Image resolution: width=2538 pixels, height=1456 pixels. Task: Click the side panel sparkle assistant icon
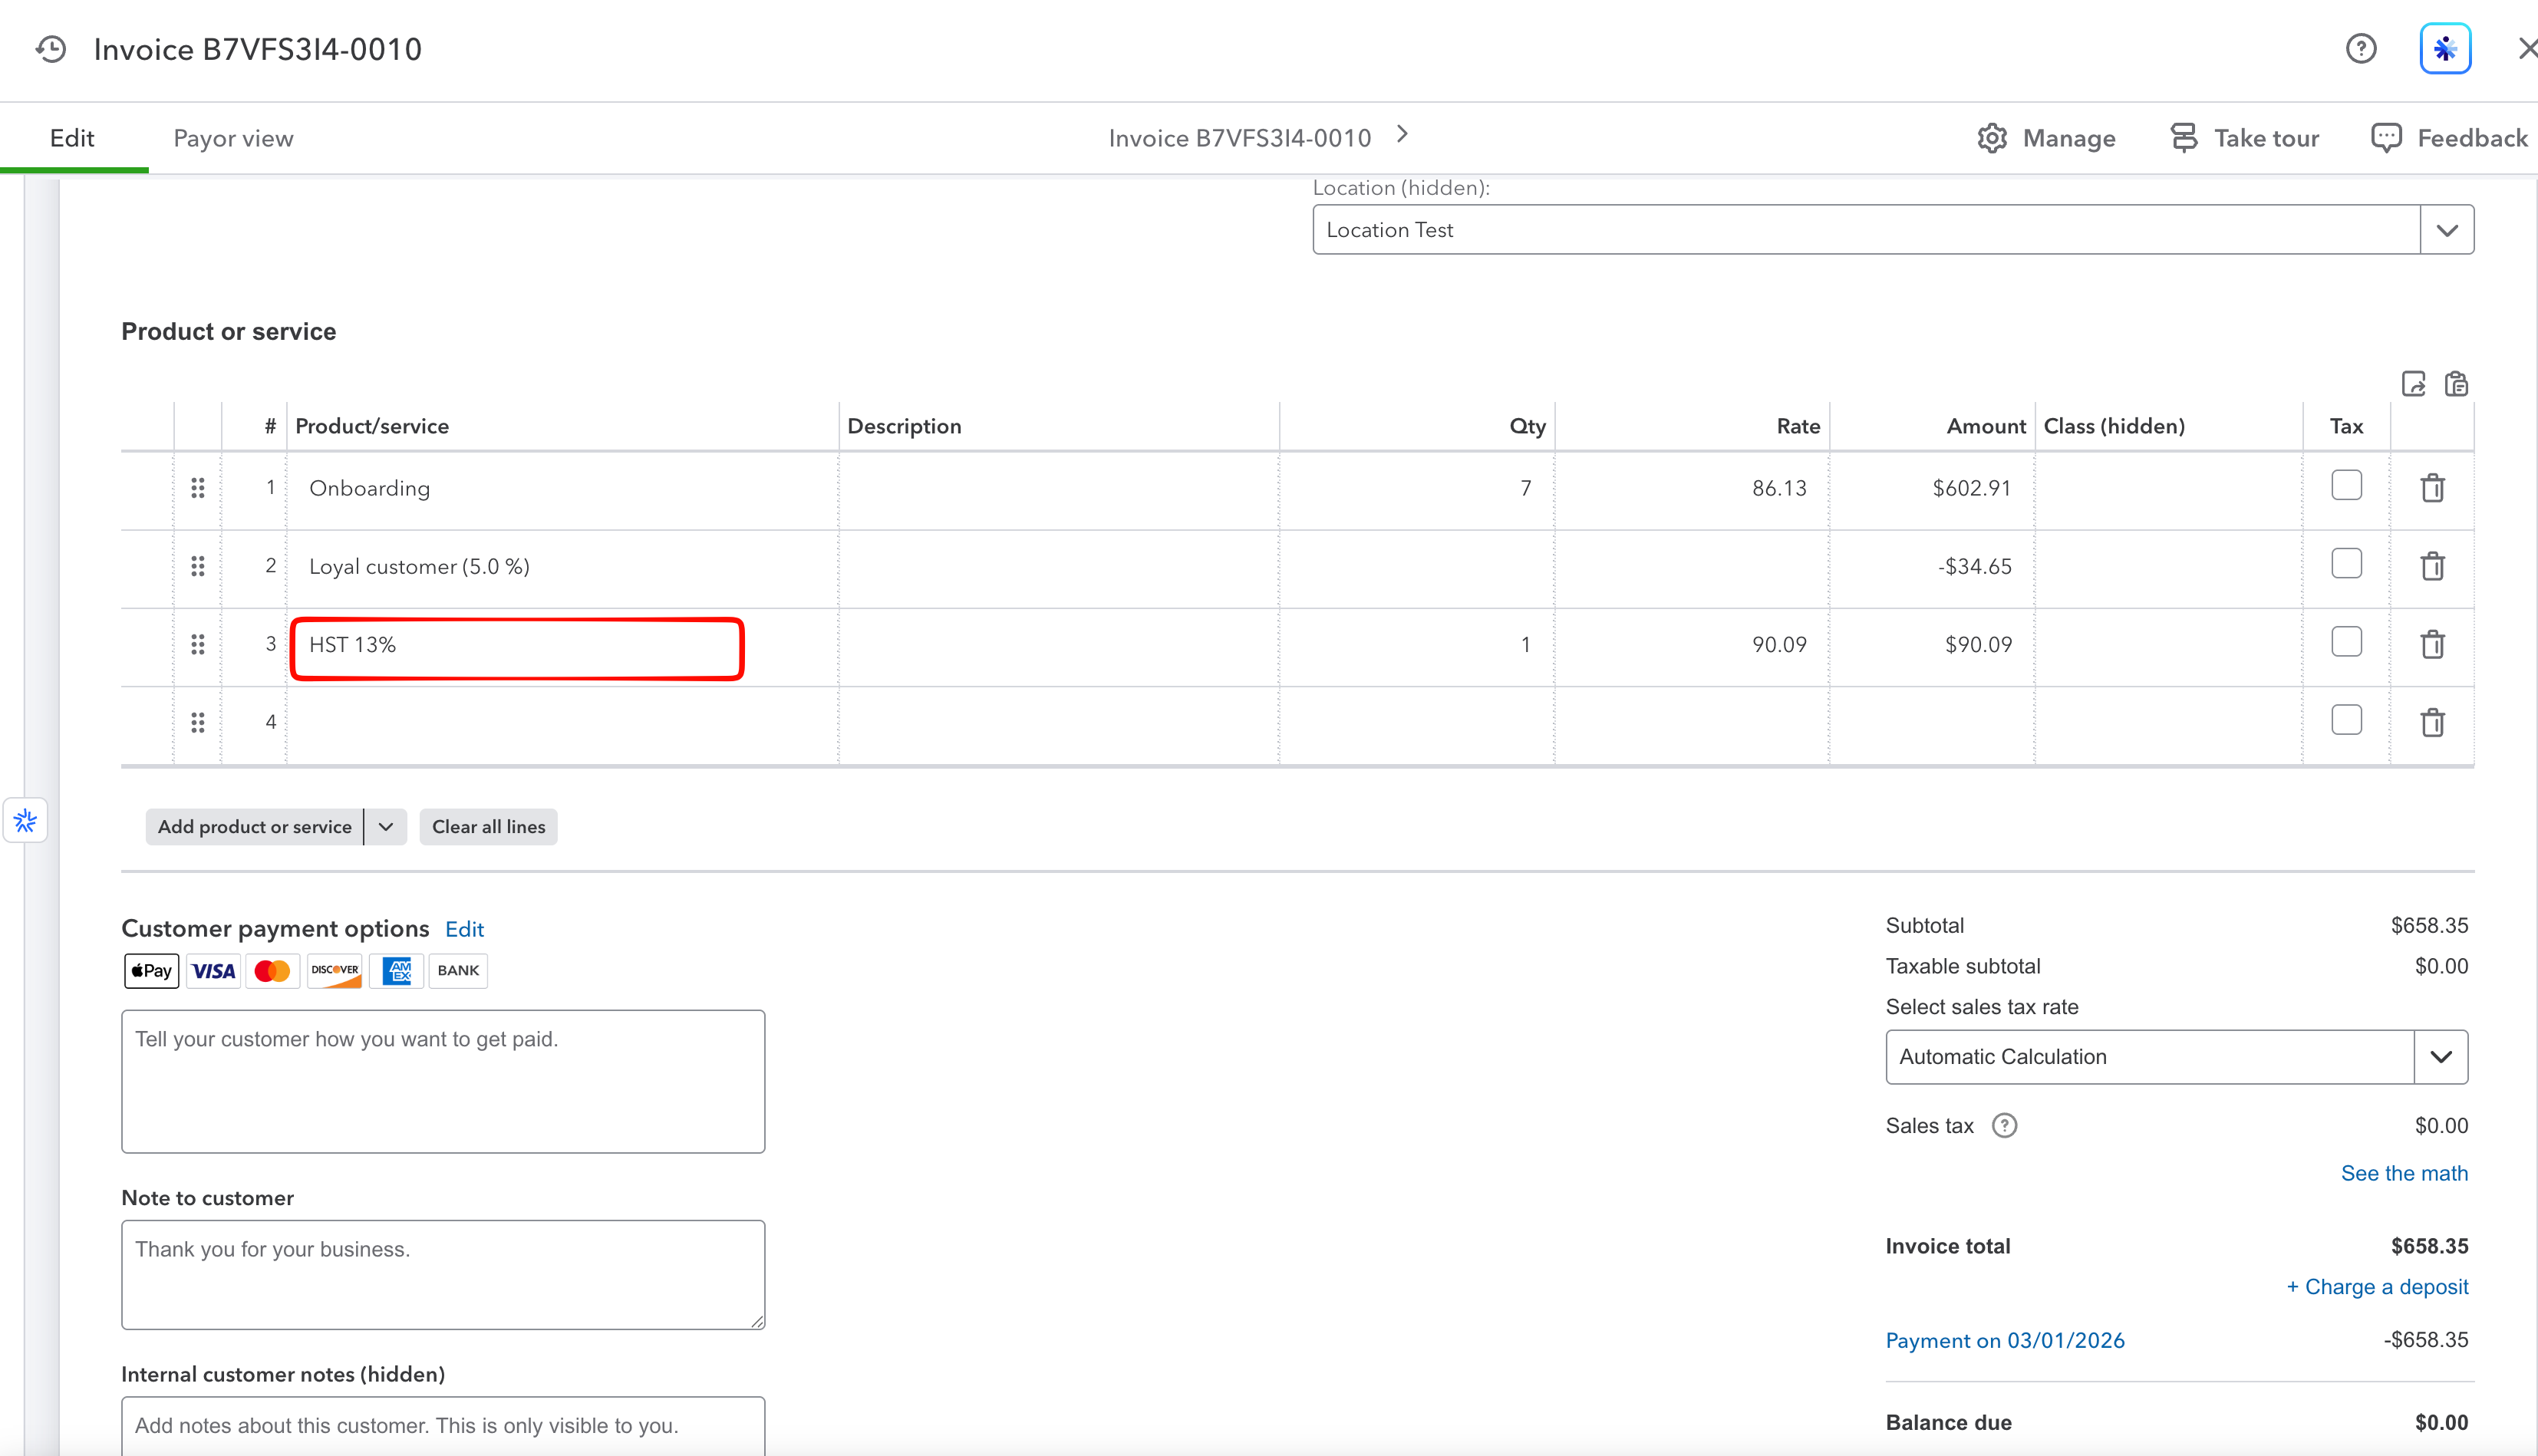[x=25, y=821]
